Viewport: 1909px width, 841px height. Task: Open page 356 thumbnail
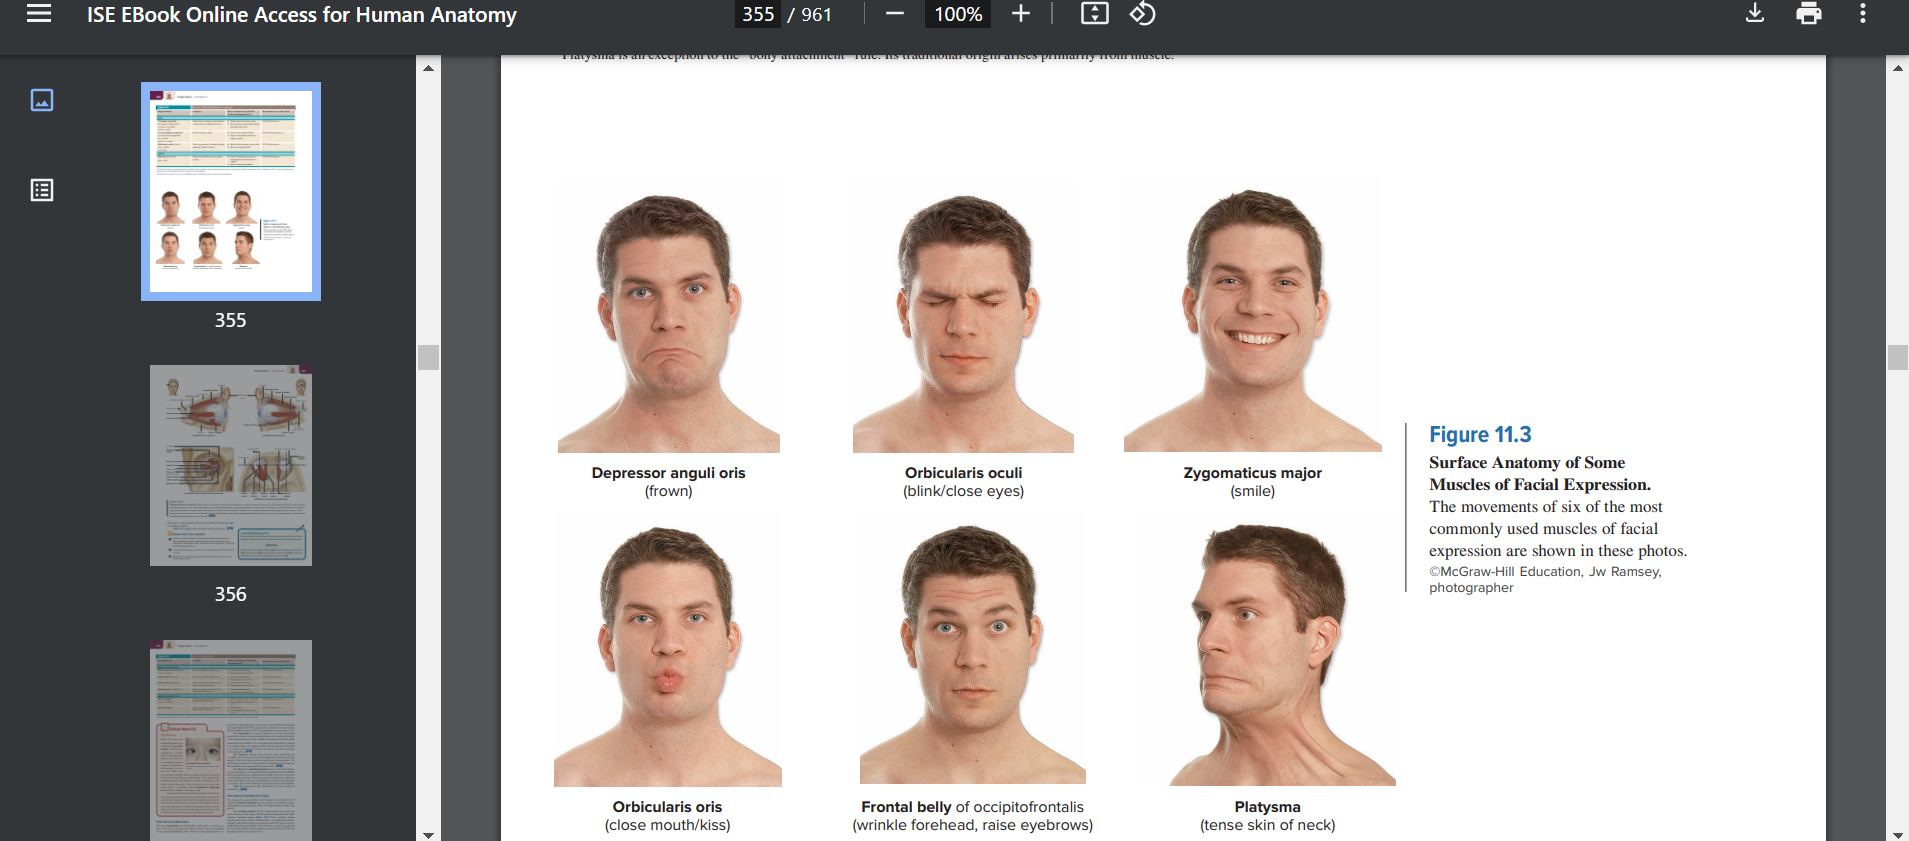coord(231,466)
